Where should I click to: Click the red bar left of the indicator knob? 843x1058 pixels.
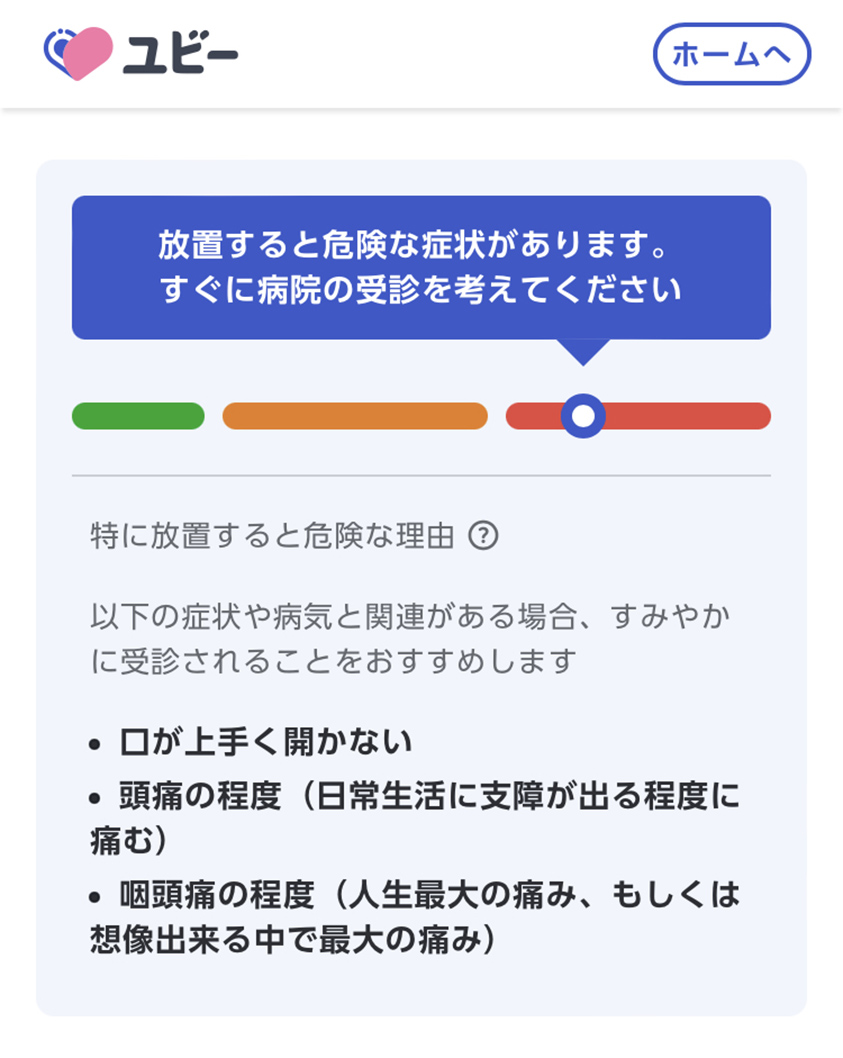click(534, 416)
